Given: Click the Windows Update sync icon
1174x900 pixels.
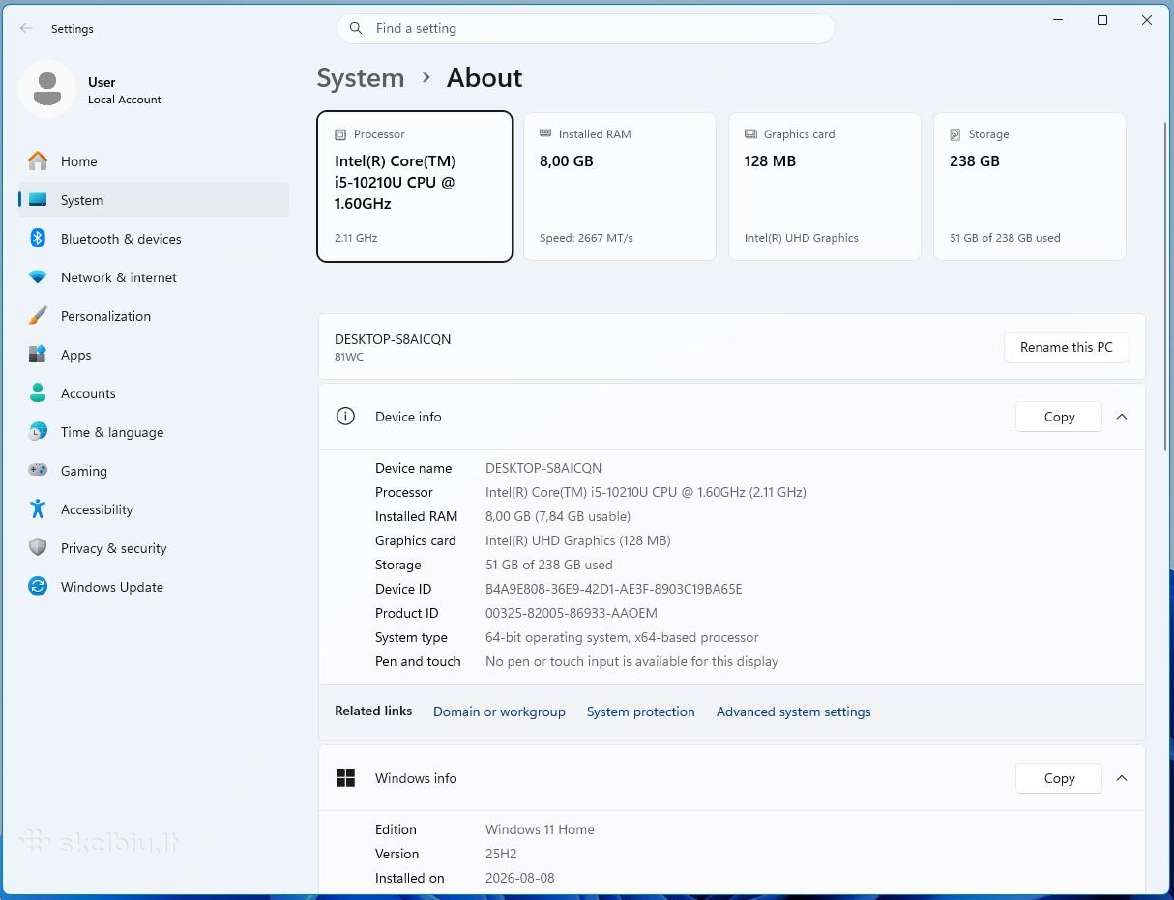Looking at the screenshot, I should (x=37, y=586).
